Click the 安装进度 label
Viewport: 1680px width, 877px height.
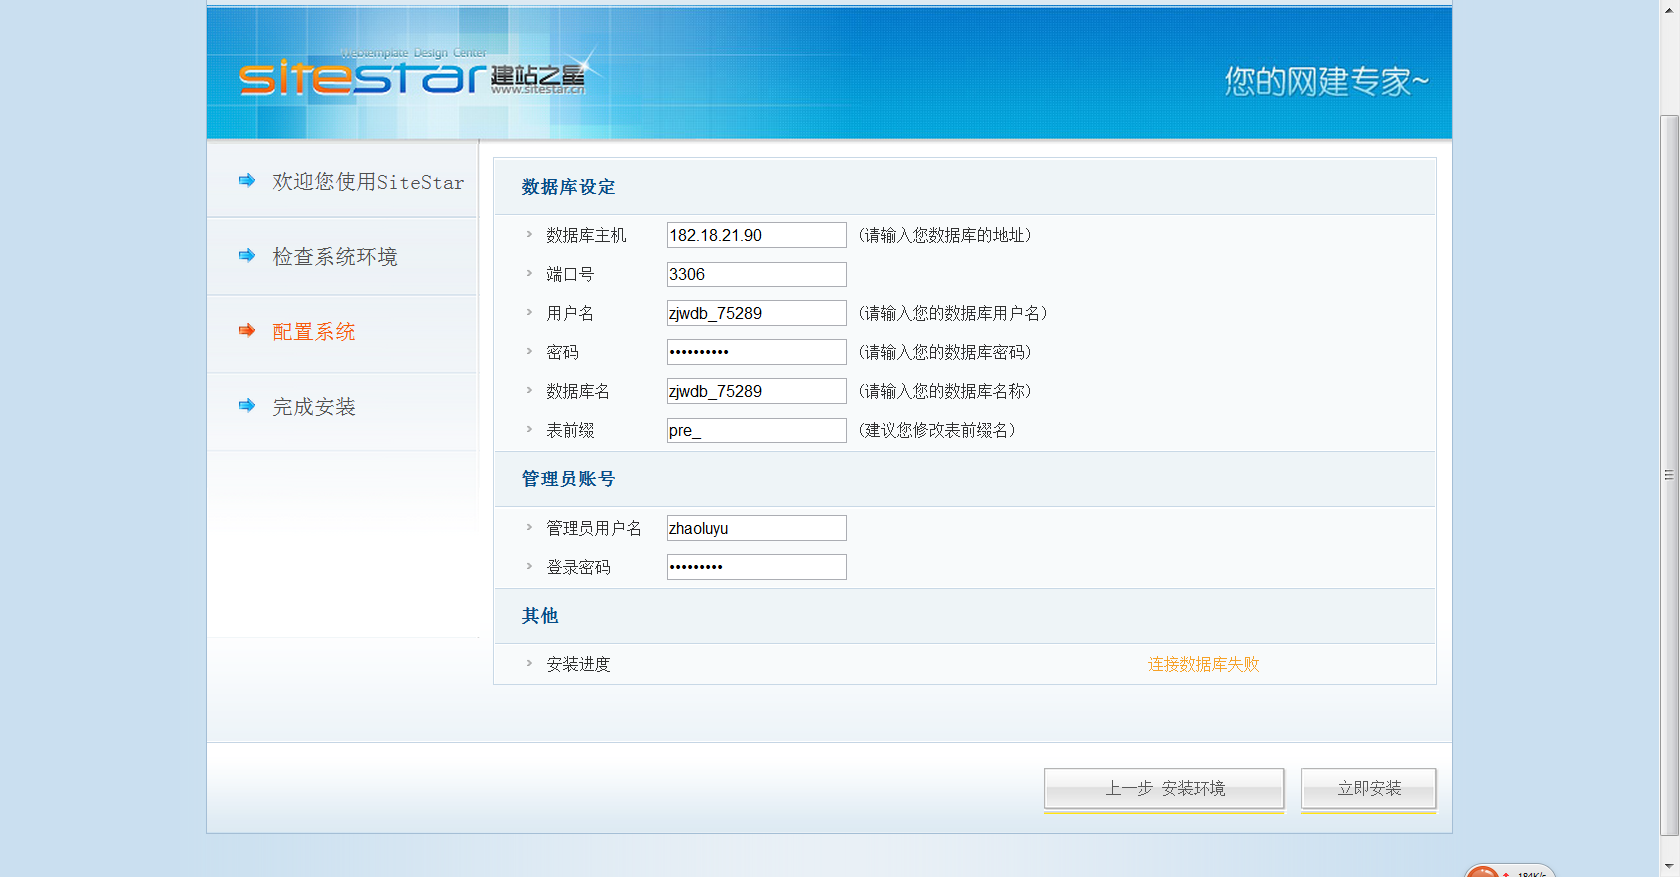click(x=578, y=664)
